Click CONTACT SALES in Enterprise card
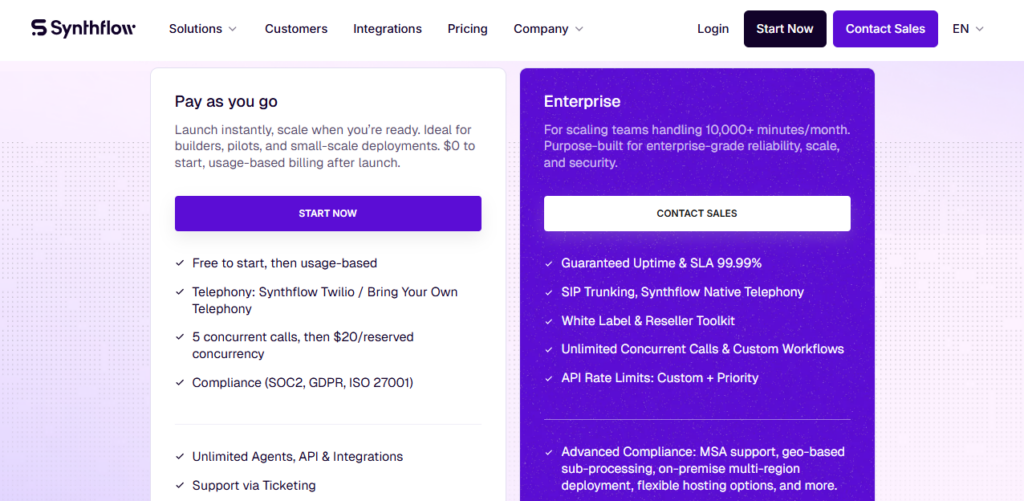The width and height of the screenshot is (1024, 501). tap(697, 214)
